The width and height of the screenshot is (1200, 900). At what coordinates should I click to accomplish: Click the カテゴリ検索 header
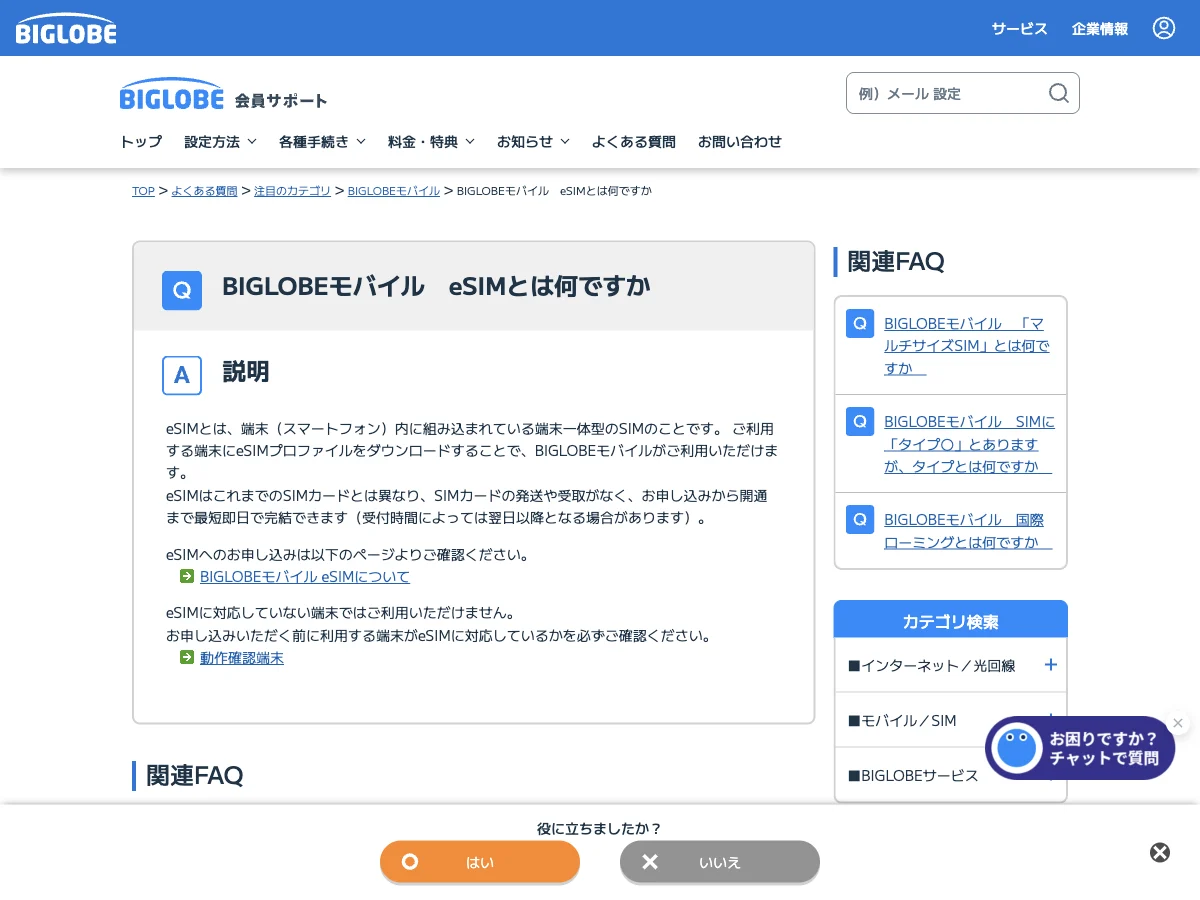point(951,621)
